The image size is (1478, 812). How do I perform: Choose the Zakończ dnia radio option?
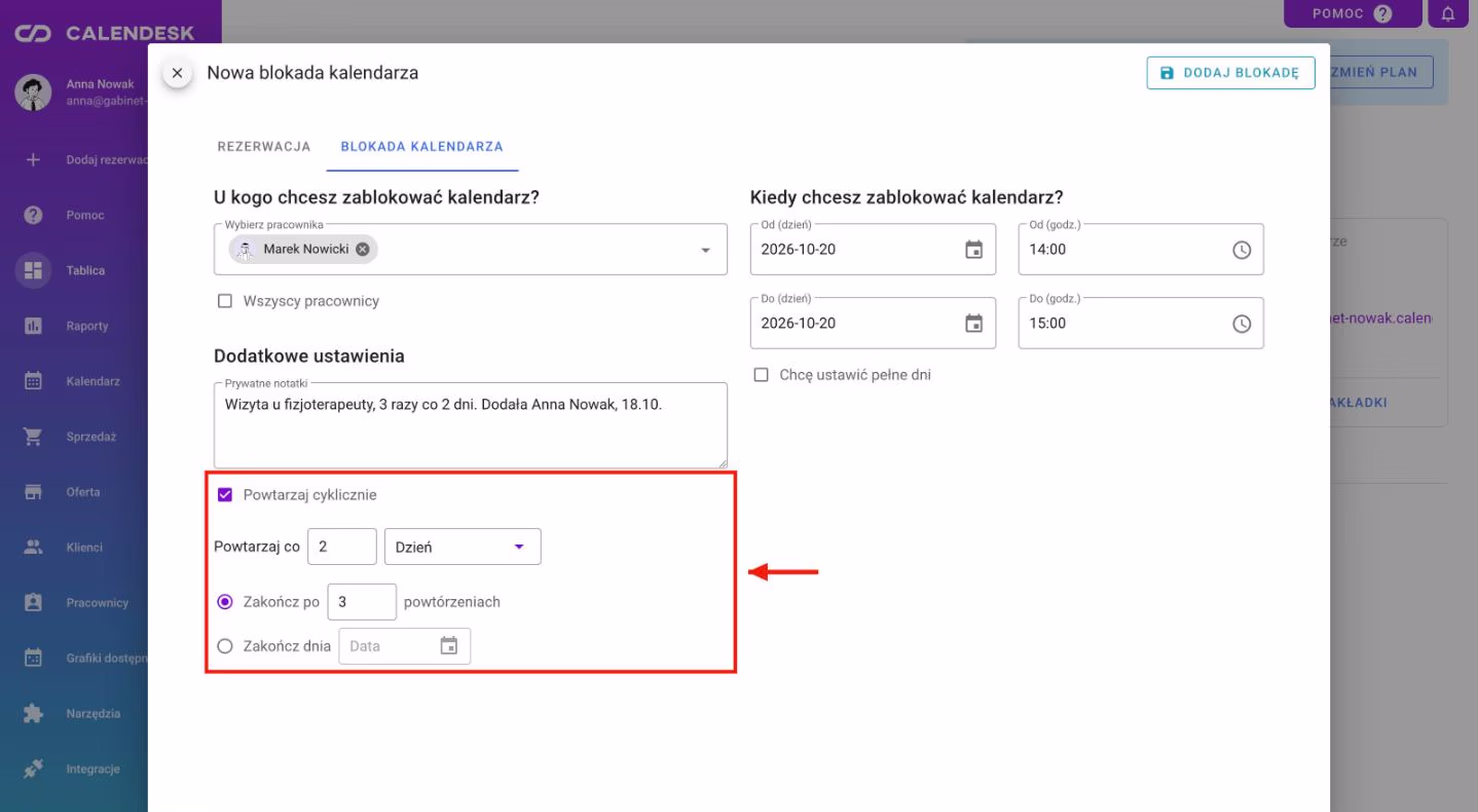click(225, 646)
